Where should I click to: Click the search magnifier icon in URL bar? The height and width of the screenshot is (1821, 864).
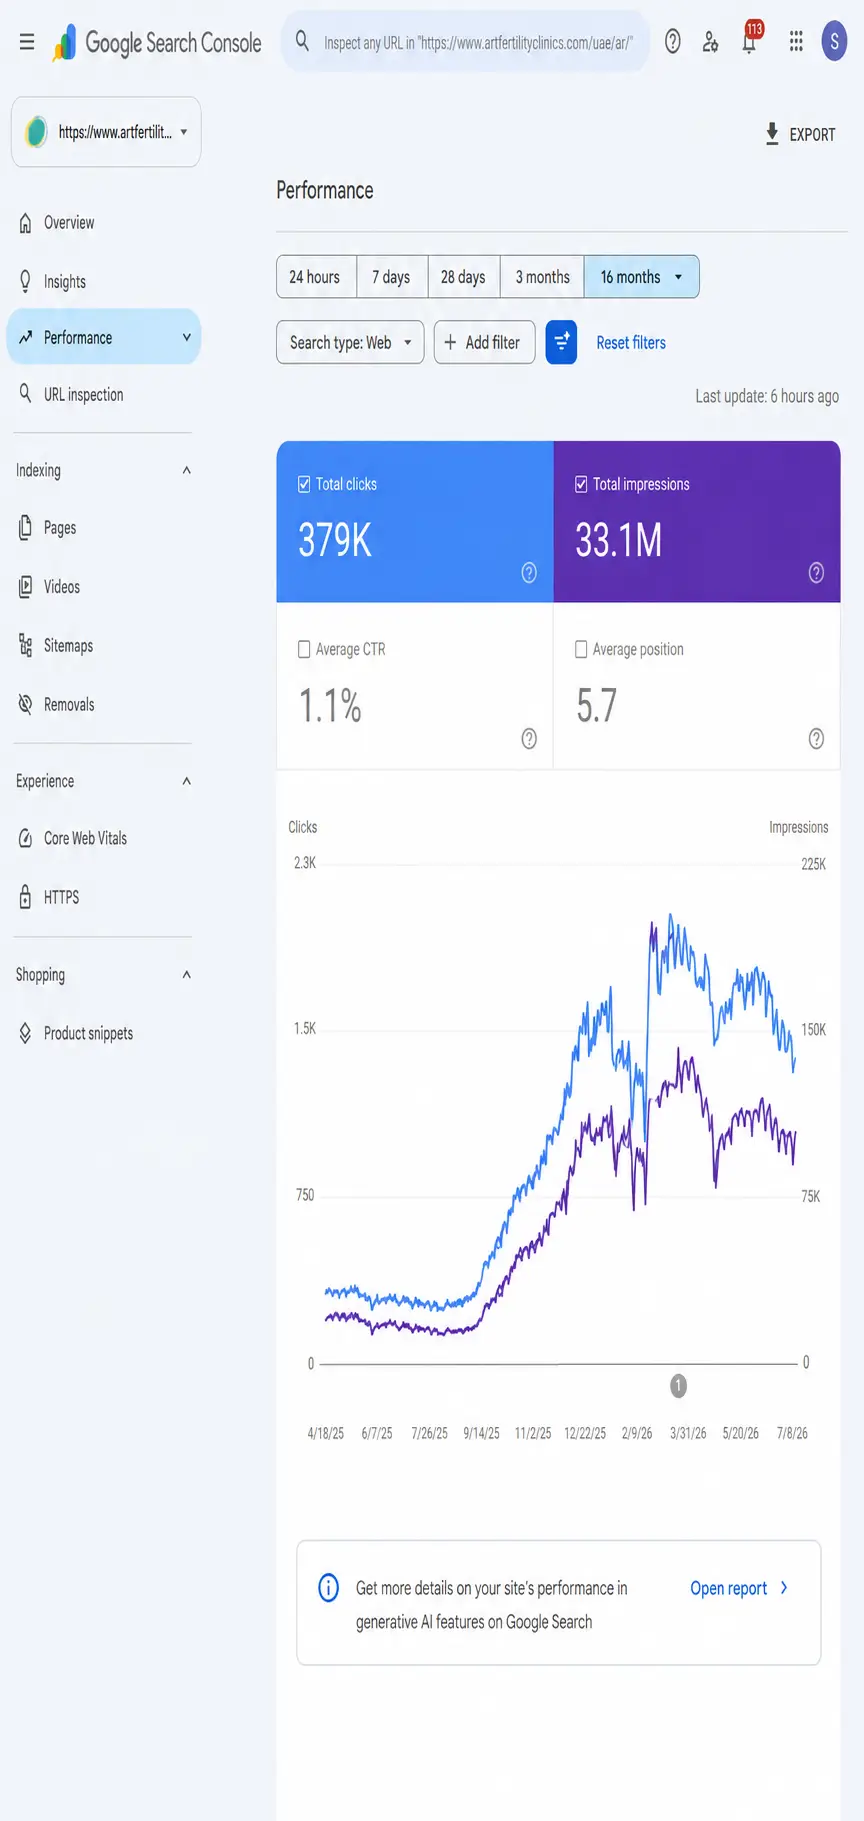tap(302, 41)
